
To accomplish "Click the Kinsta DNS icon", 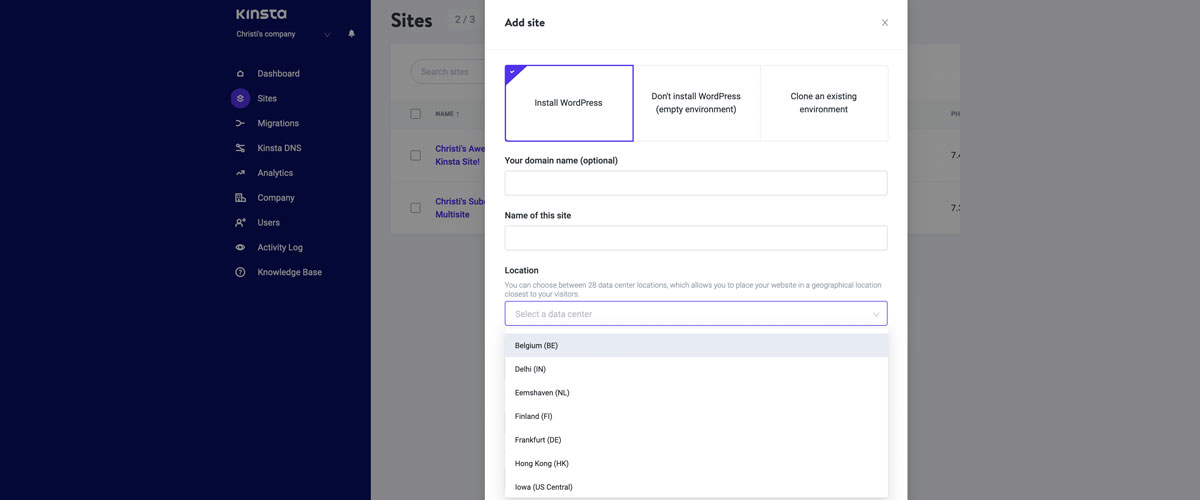I will point(240,148).
